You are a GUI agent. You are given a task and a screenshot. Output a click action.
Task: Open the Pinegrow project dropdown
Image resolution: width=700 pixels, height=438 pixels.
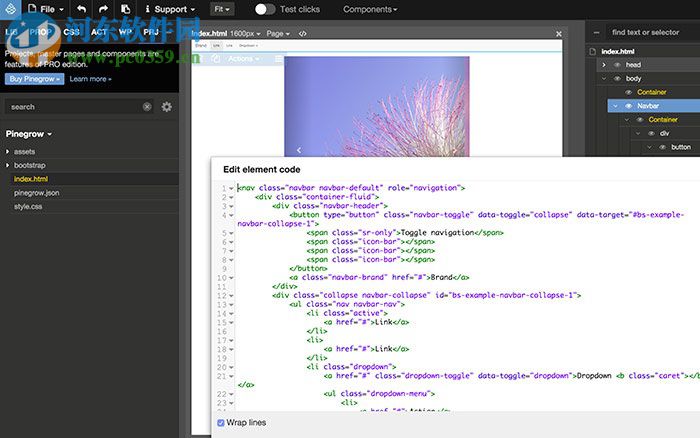coord(29,134)
